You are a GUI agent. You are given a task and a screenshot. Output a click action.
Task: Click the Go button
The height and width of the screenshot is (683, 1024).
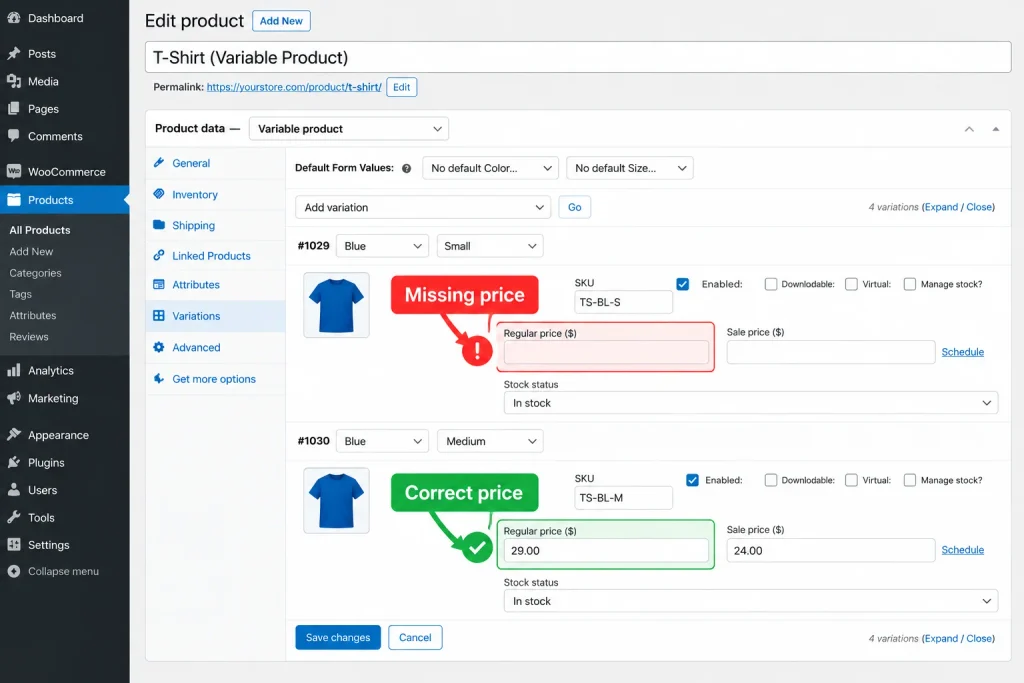tap(575, 207)
